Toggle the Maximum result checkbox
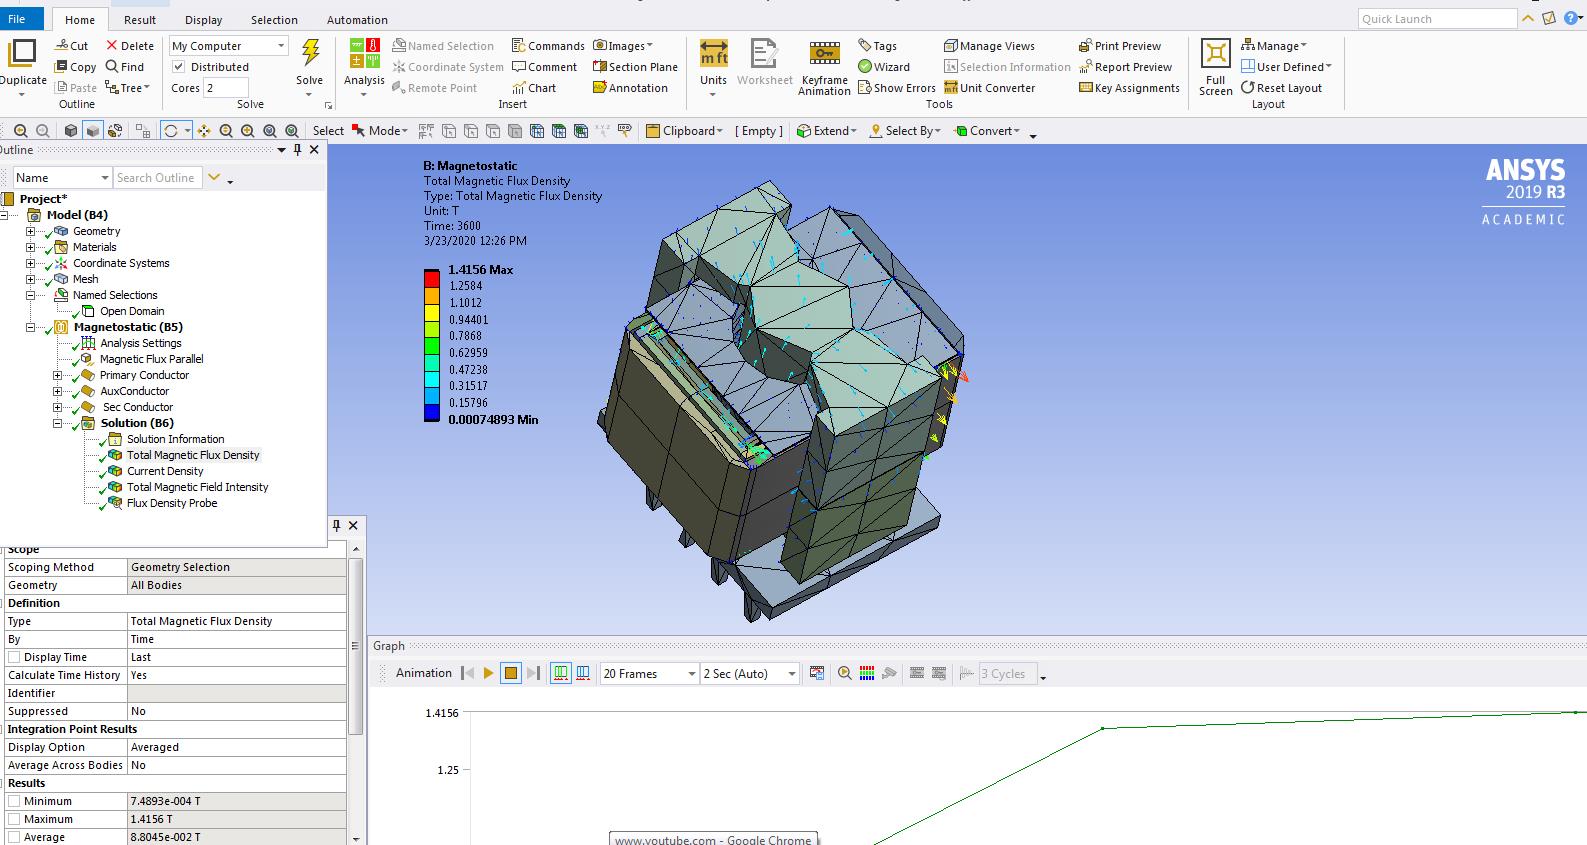Screen dimensions: 1587x845 pos(14,819)
